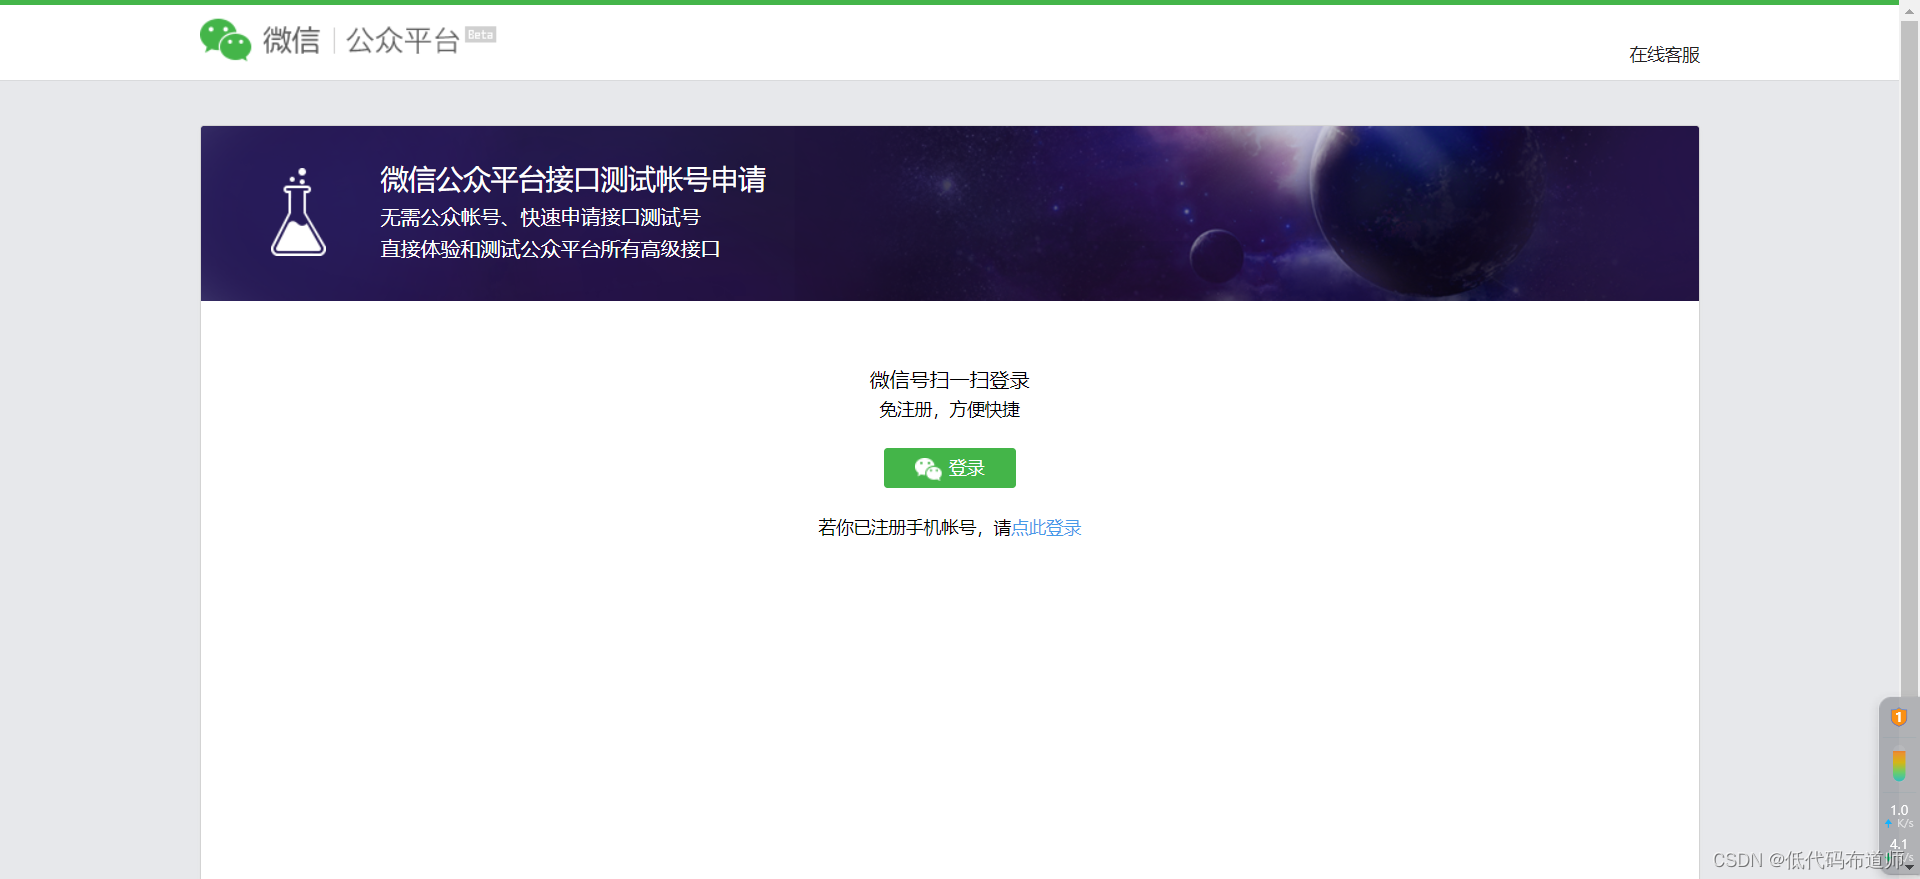Click the green 登录 button
The image size is (1920, 879).
point(949,468)
